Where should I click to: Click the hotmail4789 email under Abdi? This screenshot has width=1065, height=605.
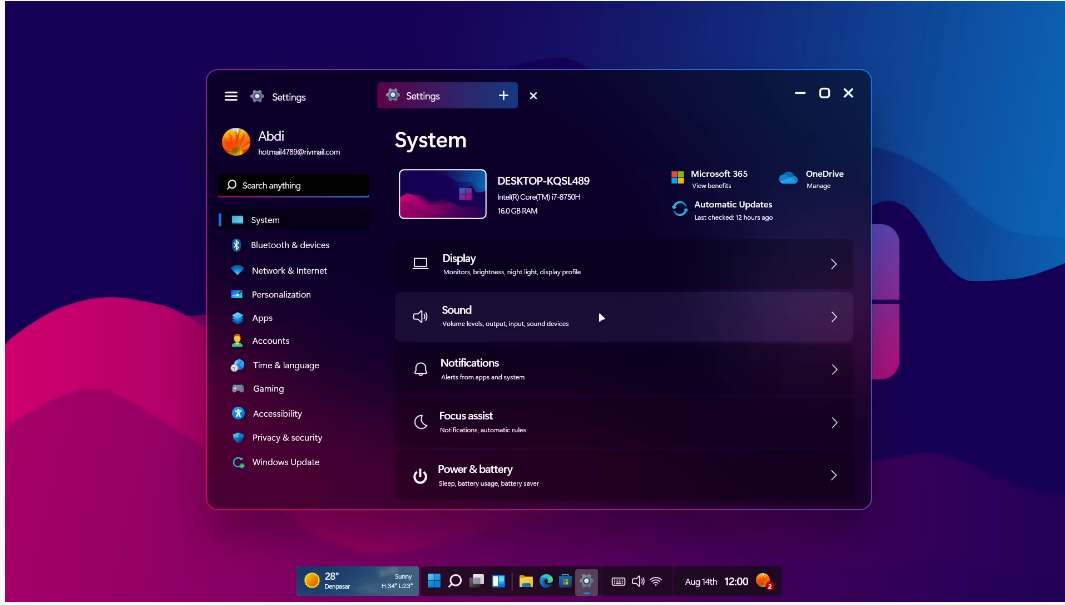click(x=299, y=152)
